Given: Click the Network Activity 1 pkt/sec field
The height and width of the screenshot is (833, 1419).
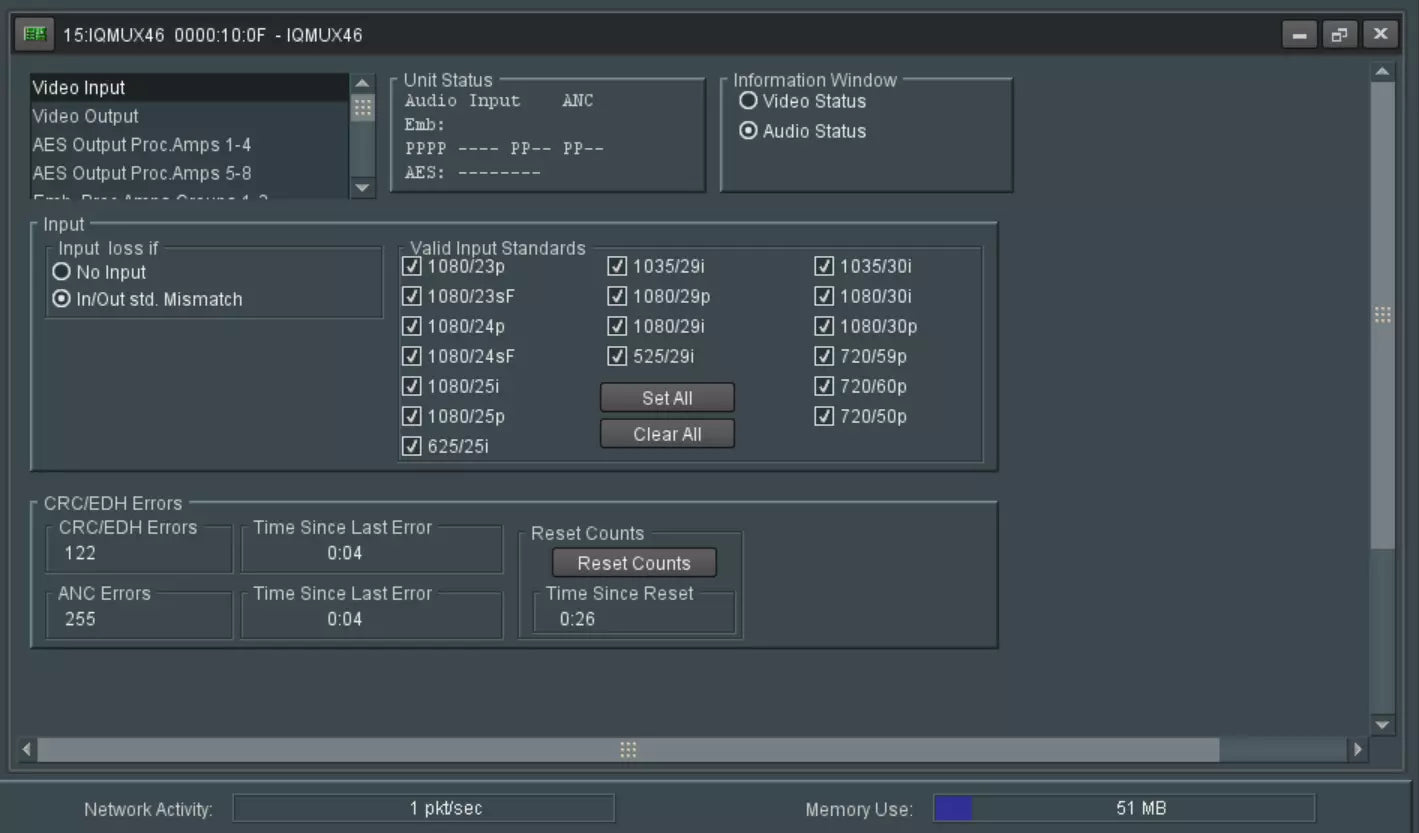Looking at the screenshot, I should 423,808.
